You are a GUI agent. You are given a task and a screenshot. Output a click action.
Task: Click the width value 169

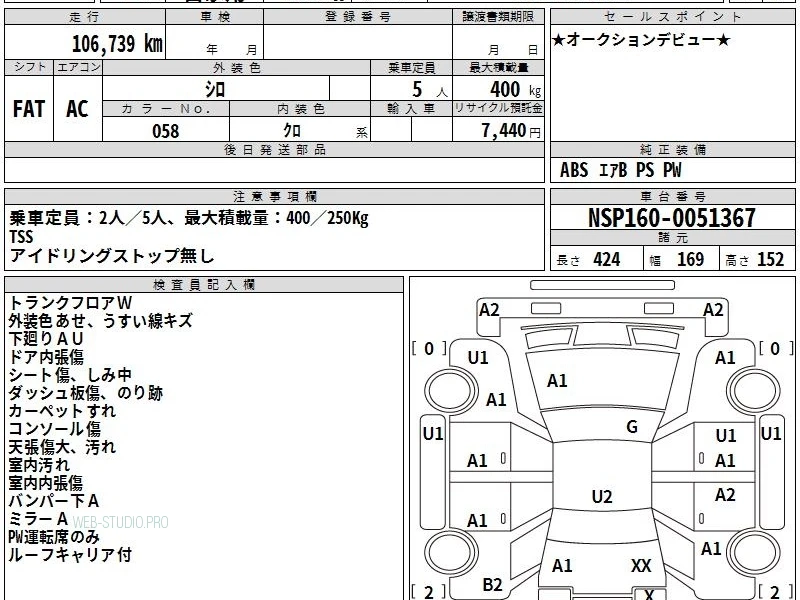[690, 260]
